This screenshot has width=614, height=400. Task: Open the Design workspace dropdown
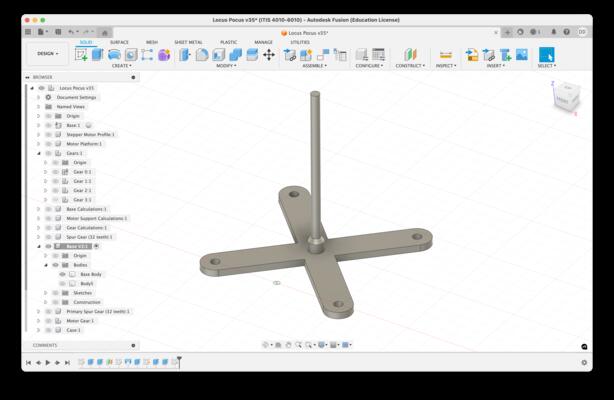(x=48, y=54)
